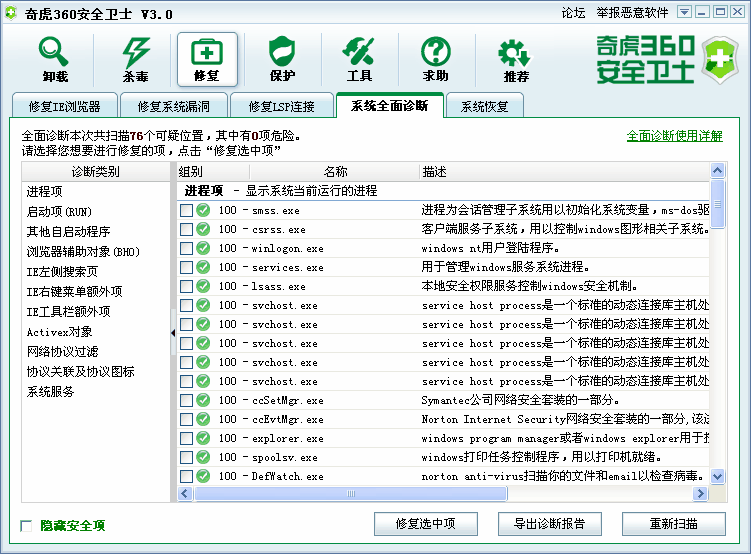This screenshot has width=751, height=554.
Task: Tick the checkbox for csrss.exe
Action: click(186, 230)
